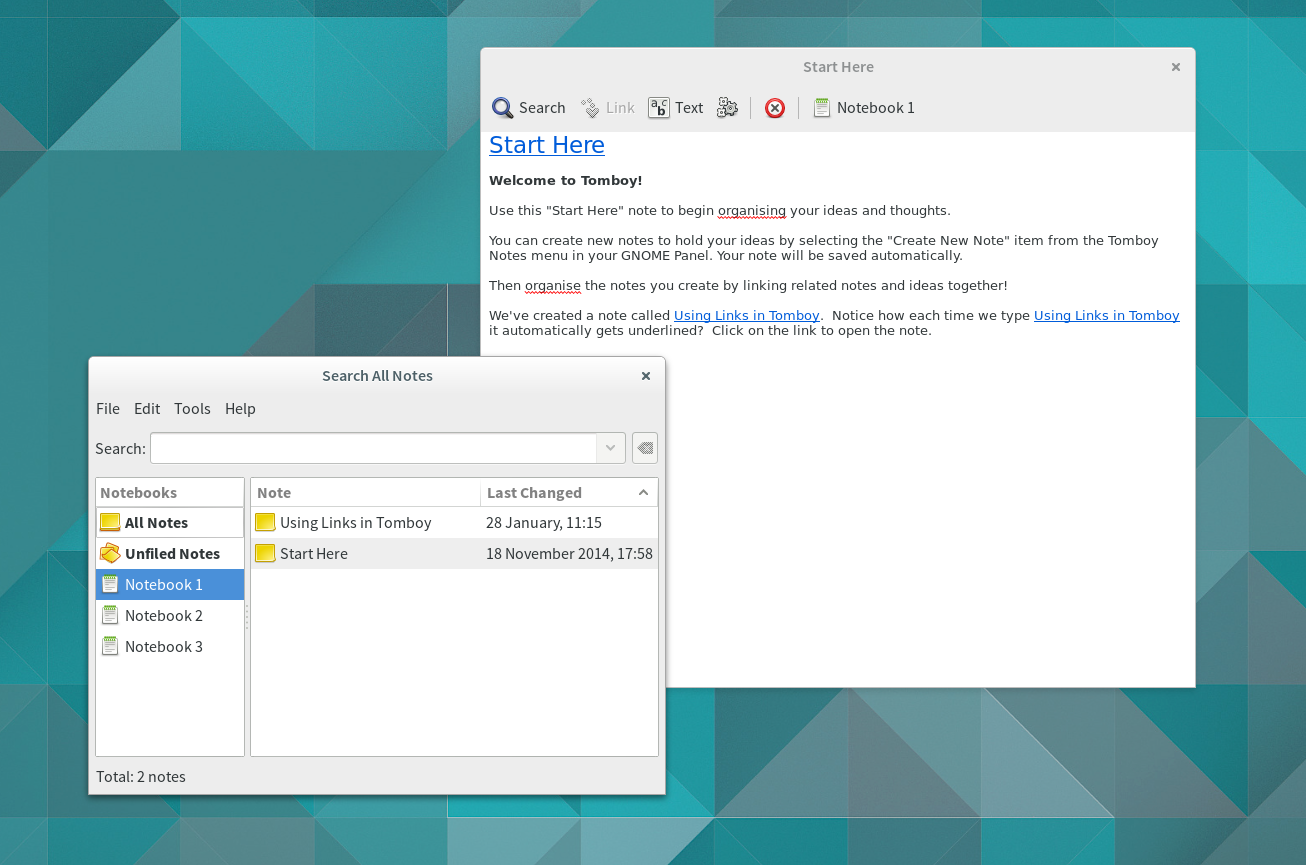
Task: Click the Total: 2 notes status text
Action: (x=141, y=776)
